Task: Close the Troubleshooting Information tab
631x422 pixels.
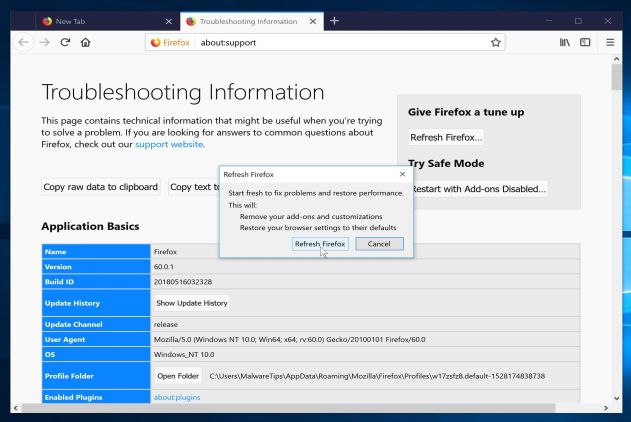Action: pyautogui.click(x=313, y=21)
